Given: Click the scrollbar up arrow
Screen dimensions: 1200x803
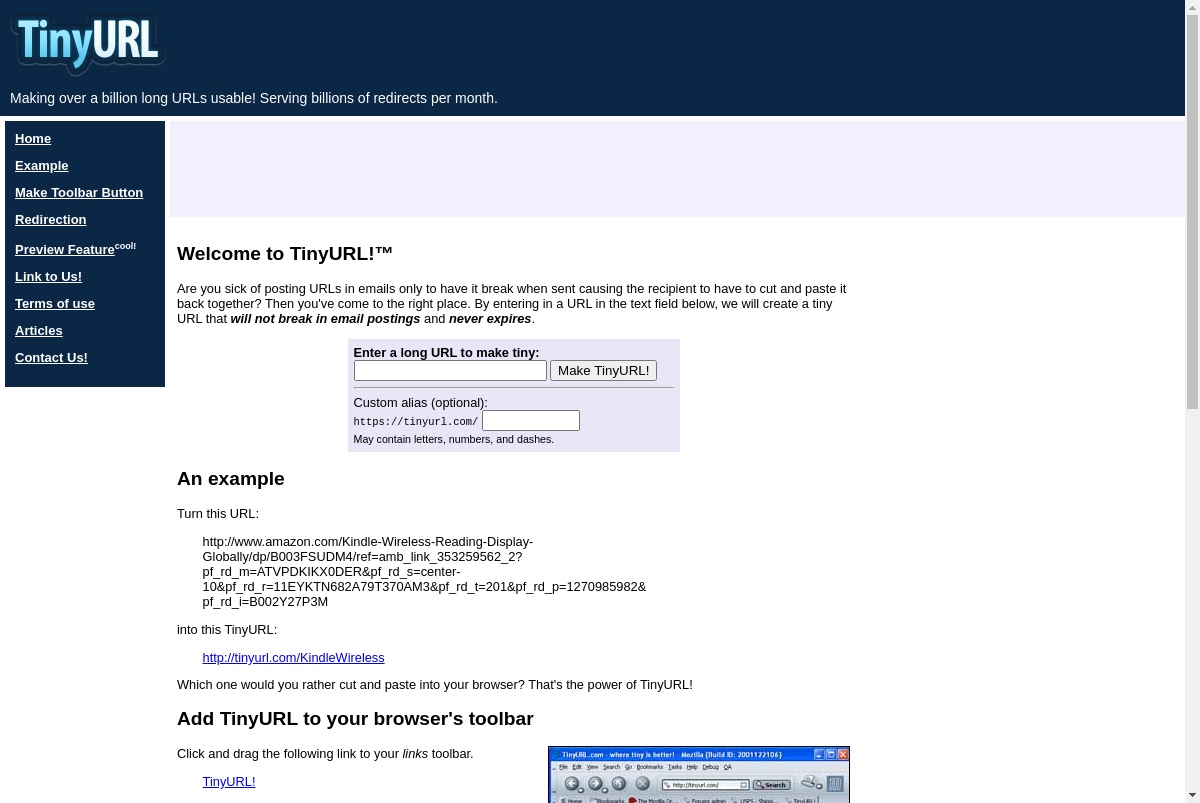Looking at the screenshot, I should (x=1192, y=7).
